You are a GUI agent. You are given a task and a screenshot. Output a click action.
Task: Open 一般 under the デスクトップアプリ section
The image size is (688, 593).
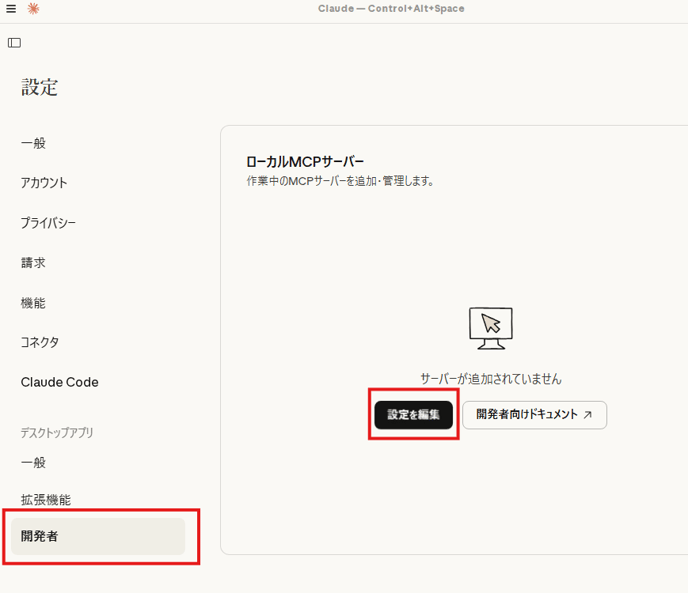tap(33, 463)
